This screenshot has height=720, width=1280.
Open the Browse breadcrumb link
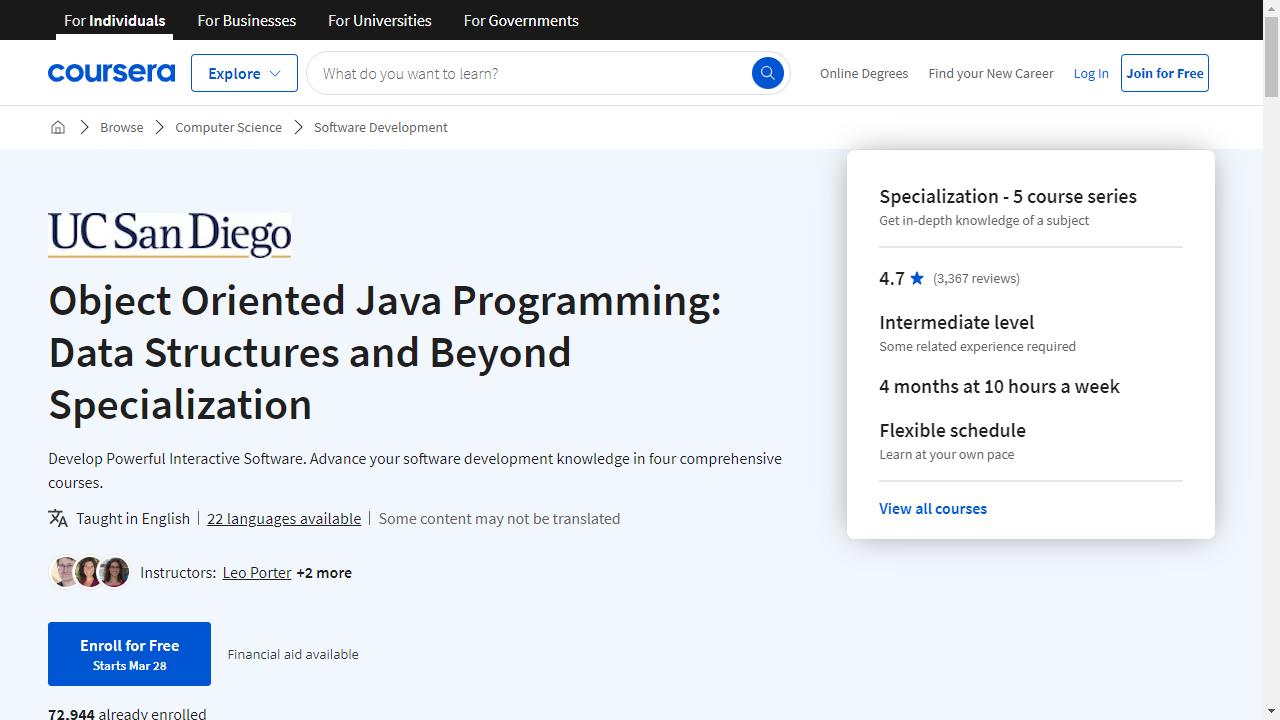(122, 127)
